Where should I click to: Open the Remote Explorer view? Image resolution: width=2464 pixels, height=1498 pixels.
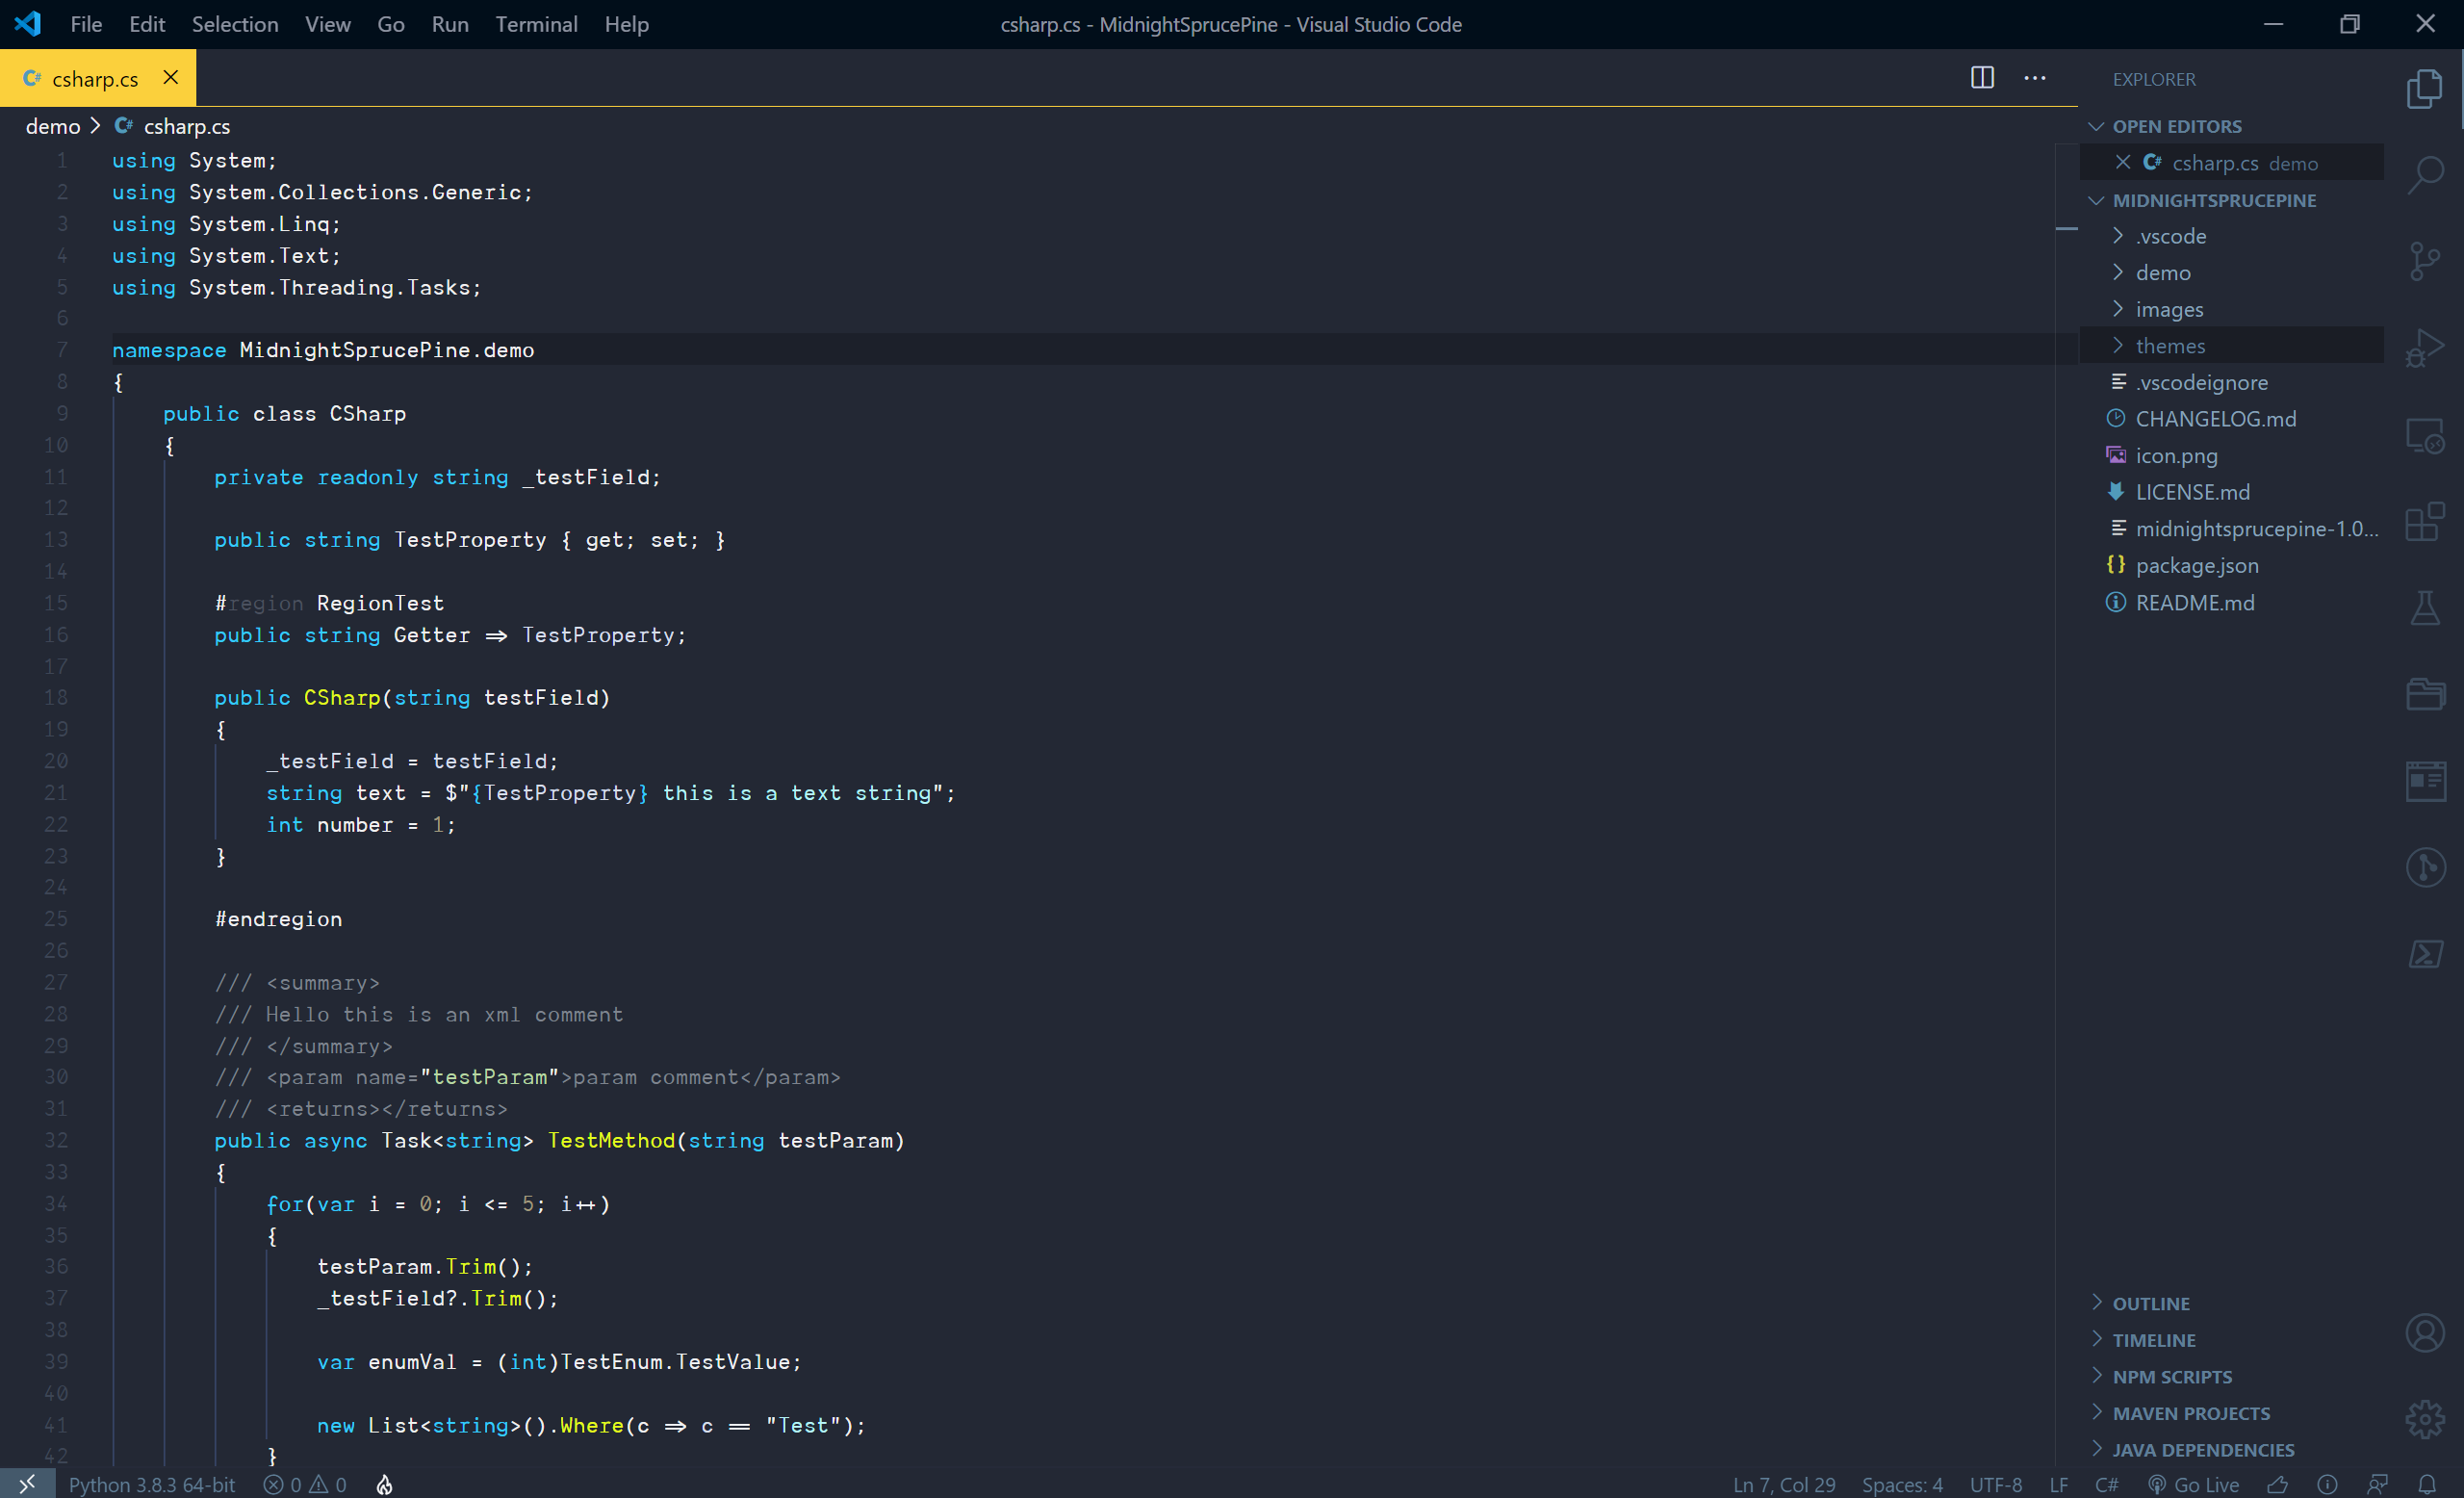click(x=2424, y=435)
